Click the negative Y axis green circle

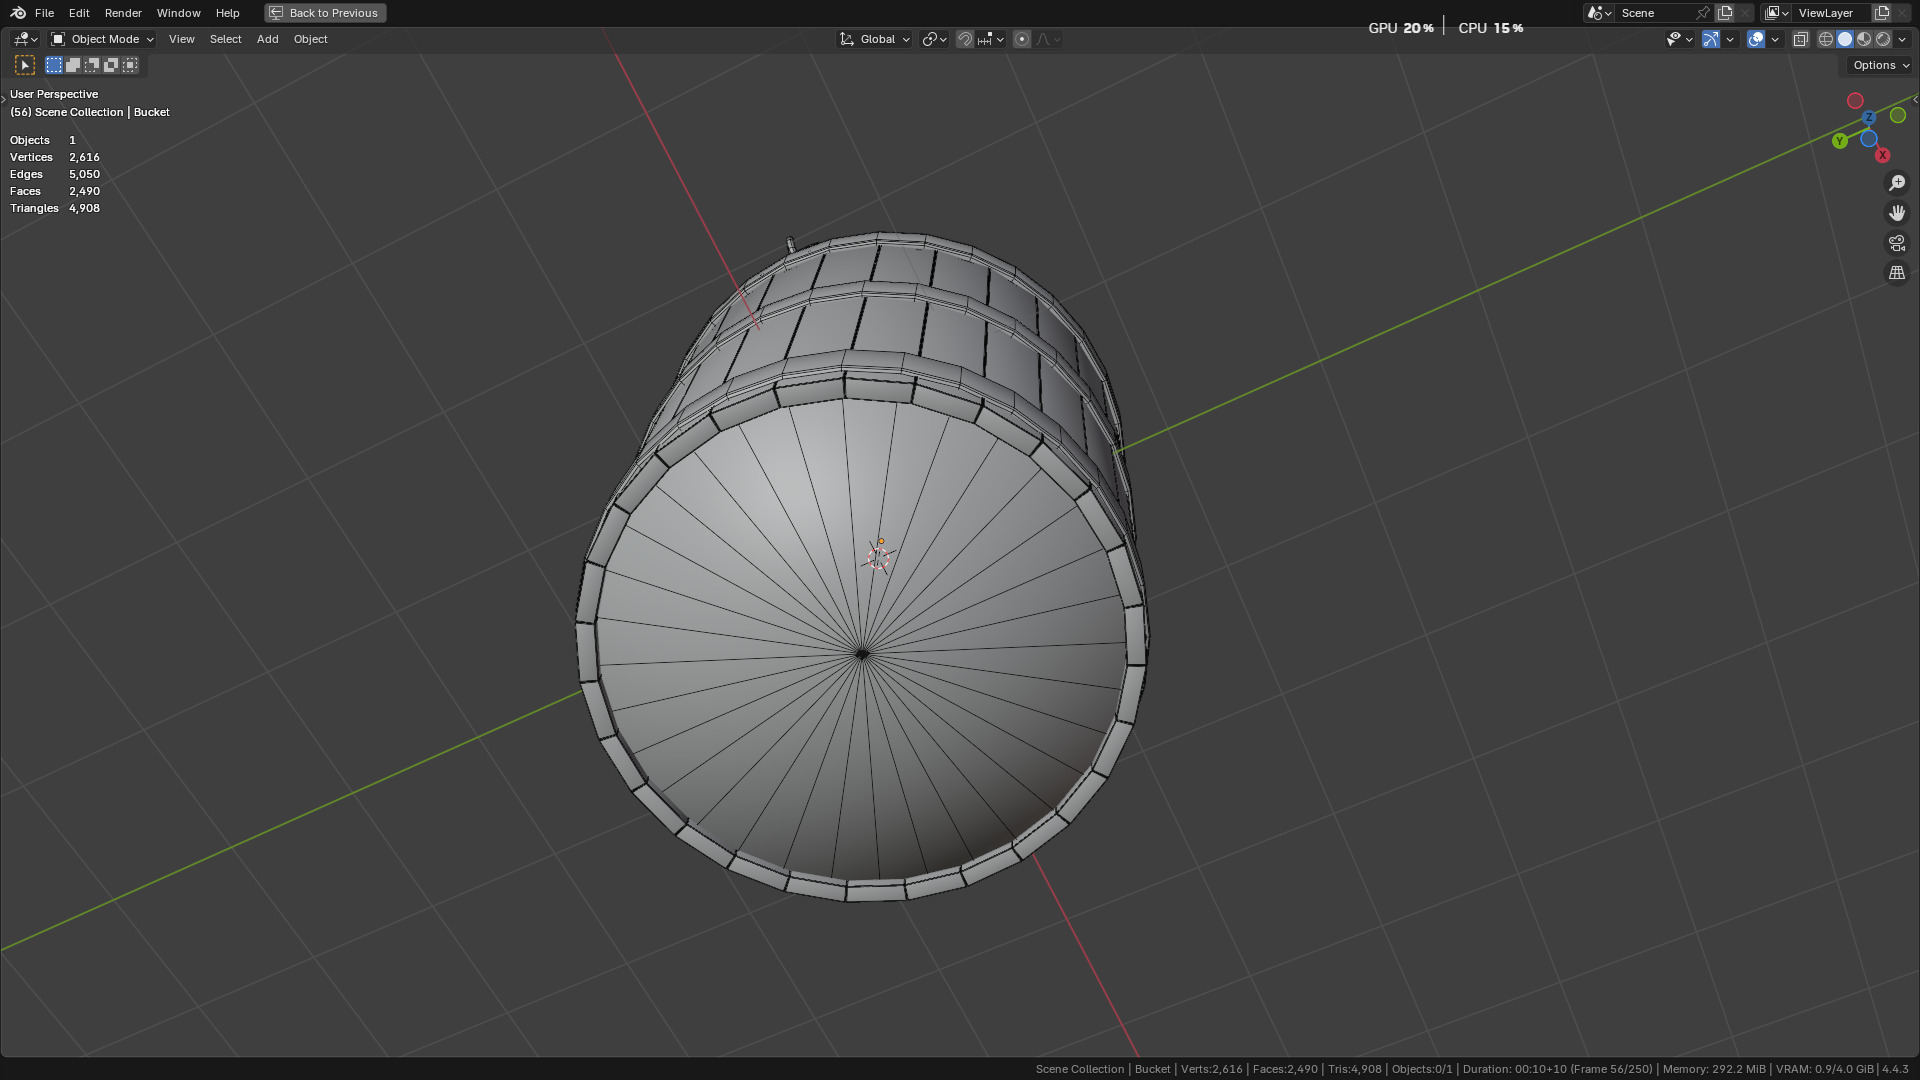(x=1898, y=115)
